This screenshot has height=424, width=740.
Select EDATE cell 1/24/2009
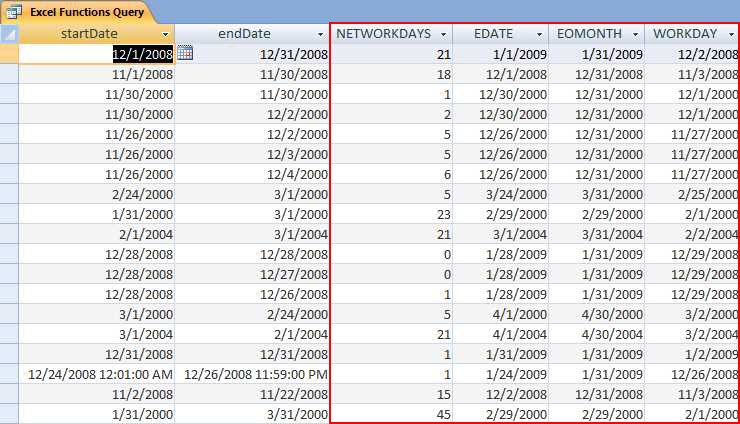click(x=501, y=374)
